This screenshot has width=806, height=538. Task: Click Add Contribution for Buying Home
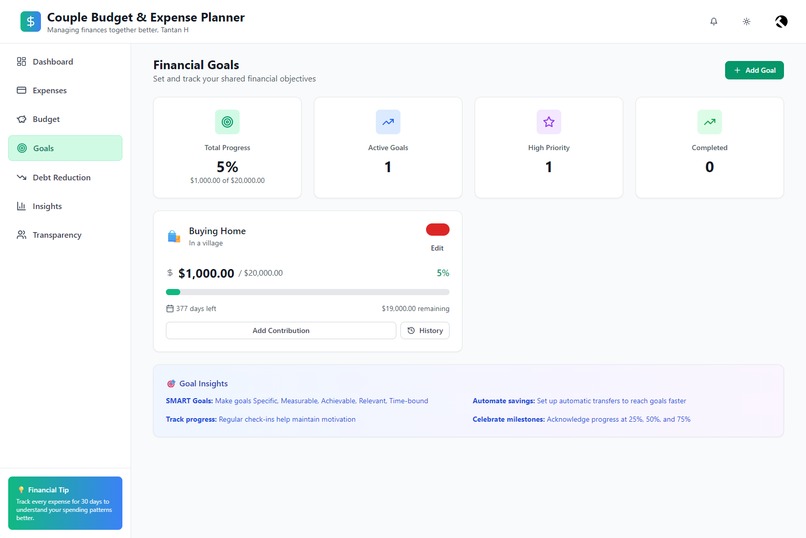click(281, 330)
